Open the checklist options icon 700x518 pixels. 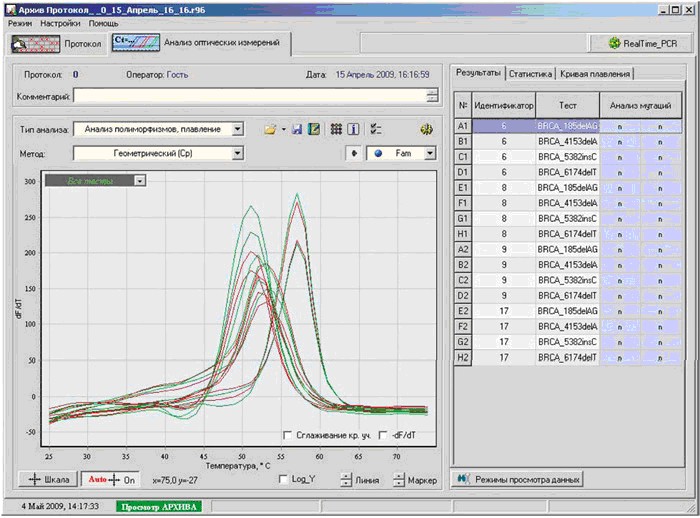[x=376, y=130]
